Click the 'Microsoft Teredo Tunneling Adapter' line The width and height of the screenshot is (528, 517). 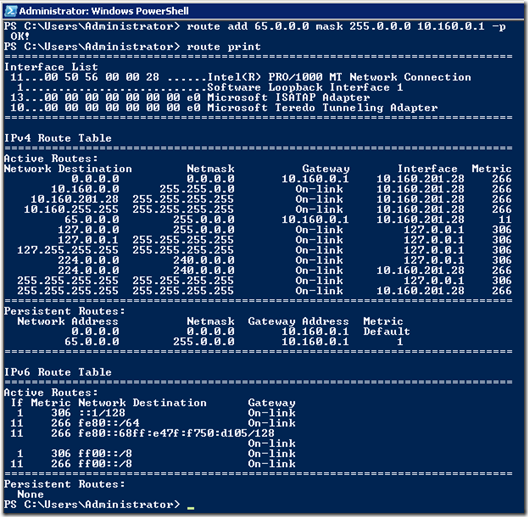[224, 107]
